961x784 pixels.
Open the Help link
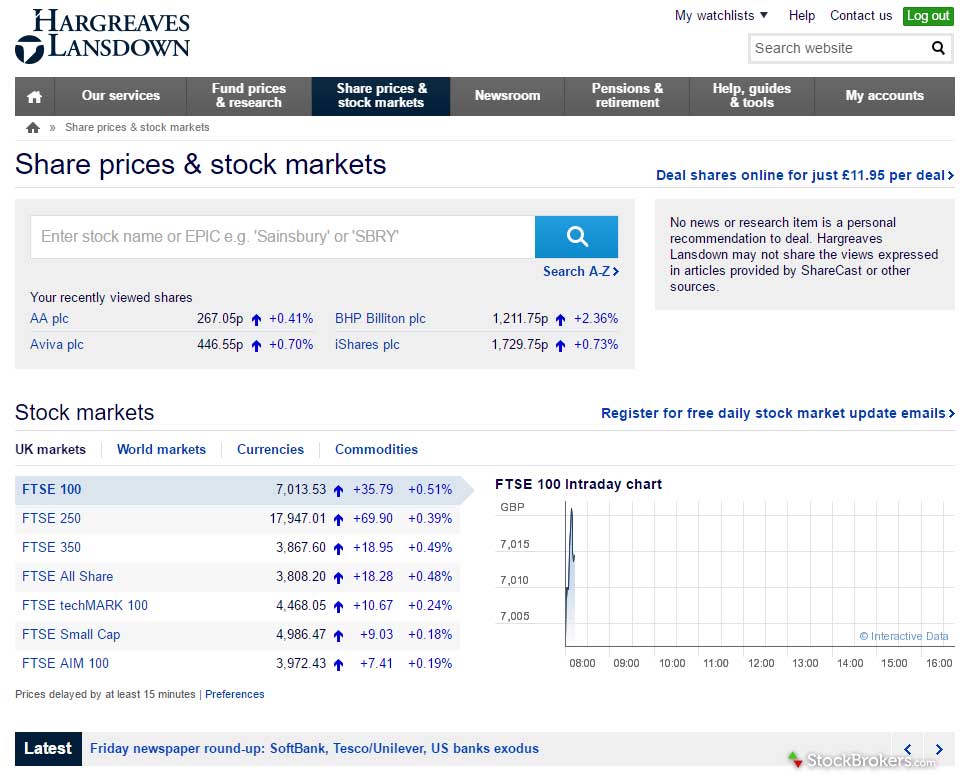click(802, 15)
